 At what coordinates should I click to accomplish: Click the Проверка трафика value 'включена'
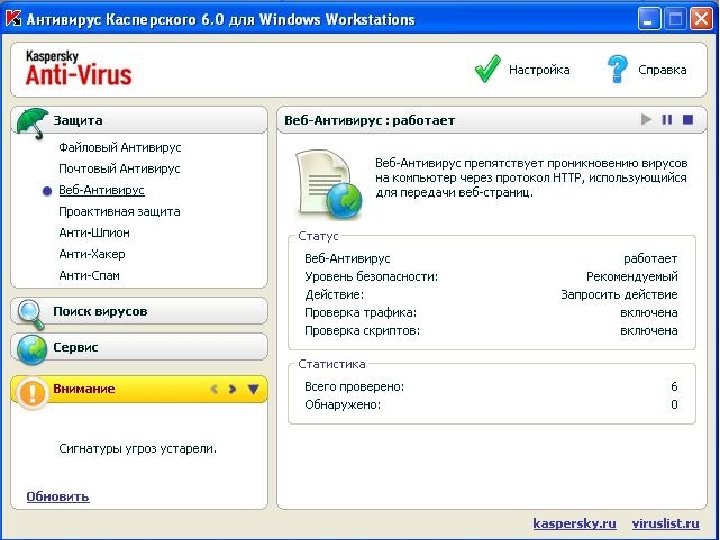(x=648, y=313)
